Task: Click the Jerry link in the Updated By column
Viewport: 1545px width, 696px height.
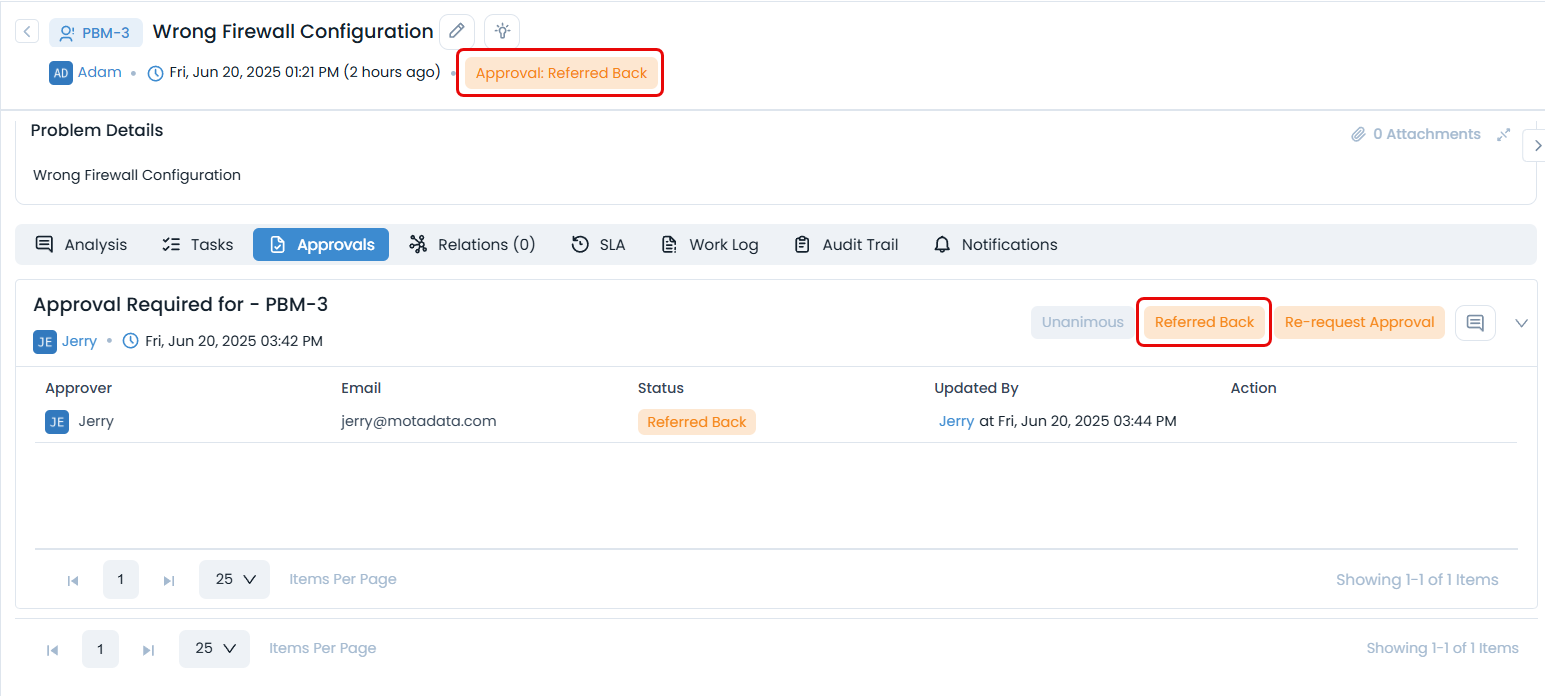Action: [956, 421]
